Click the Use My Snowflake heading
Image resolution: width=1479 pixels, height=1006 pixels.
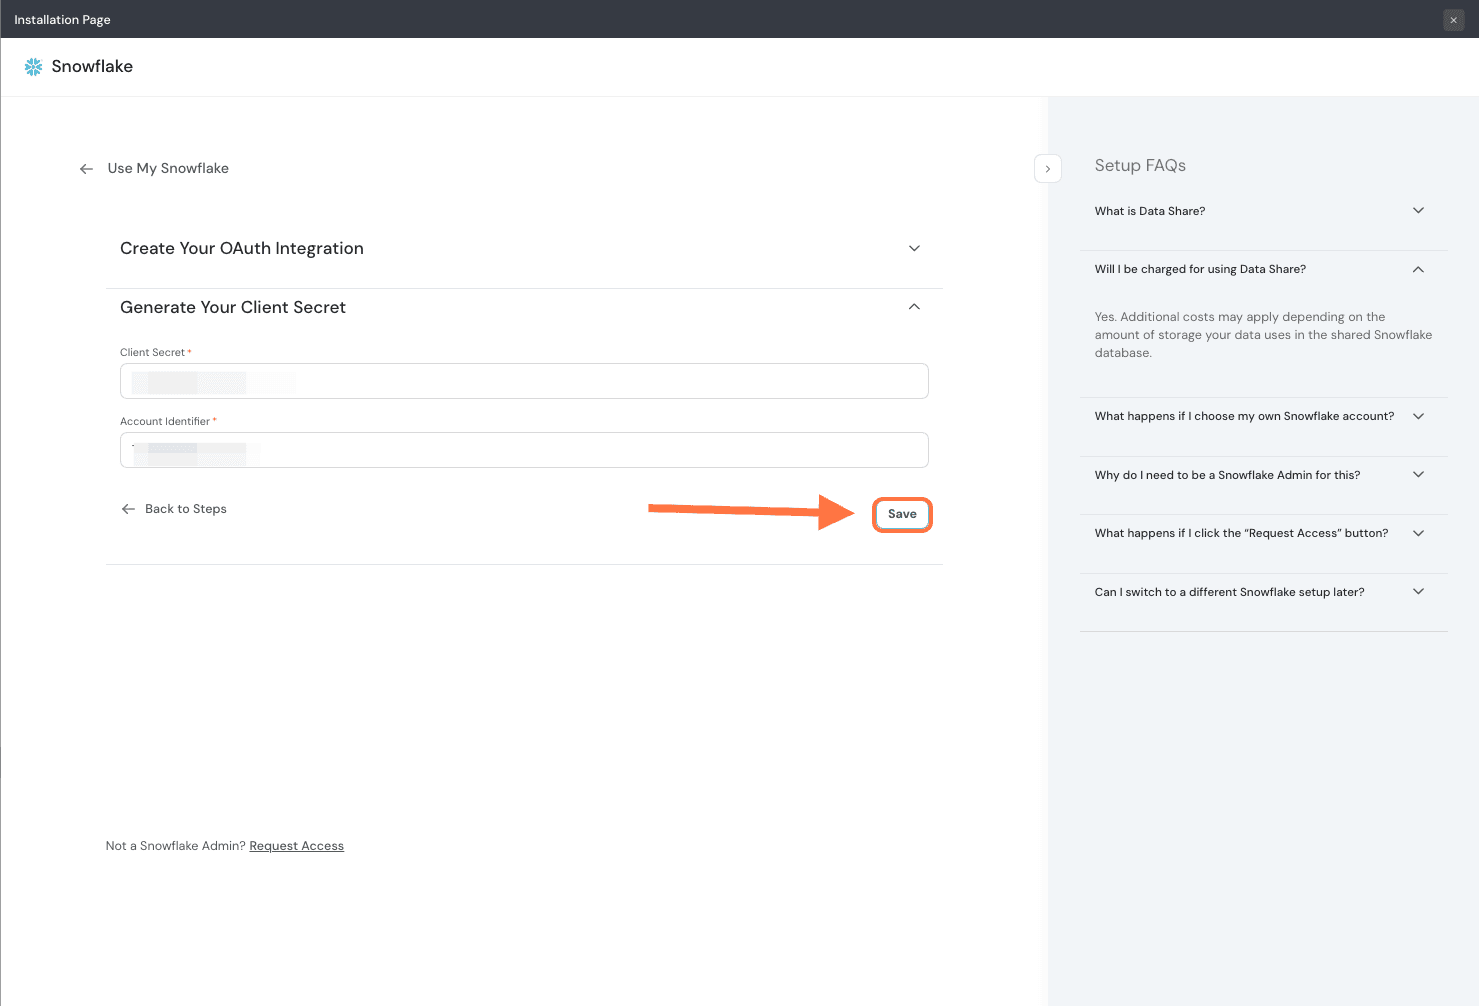tap(168, 169)
